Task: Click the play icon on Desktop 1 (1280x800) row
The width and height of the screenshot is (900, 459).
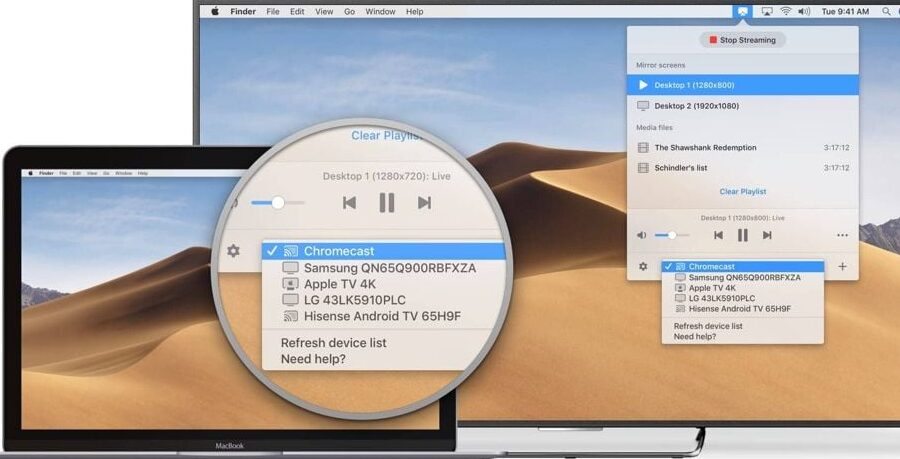Action: coord(643,85)
